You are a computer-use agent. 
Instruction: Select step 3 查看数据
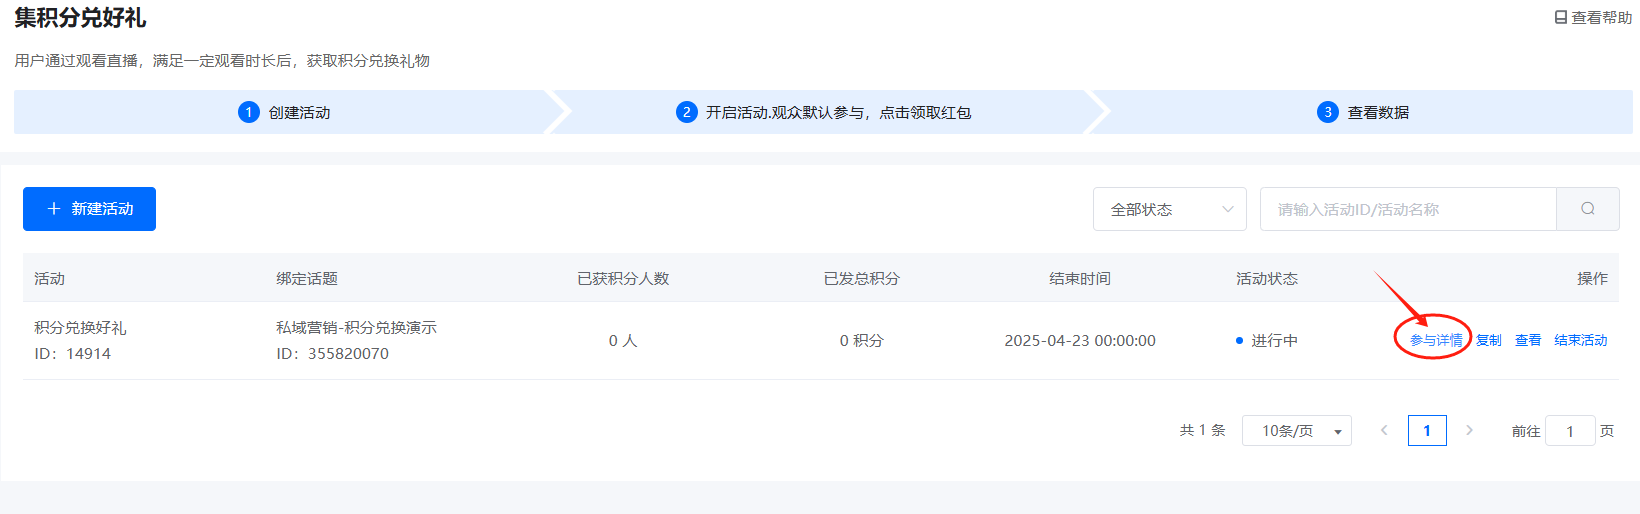(1363, 112)
